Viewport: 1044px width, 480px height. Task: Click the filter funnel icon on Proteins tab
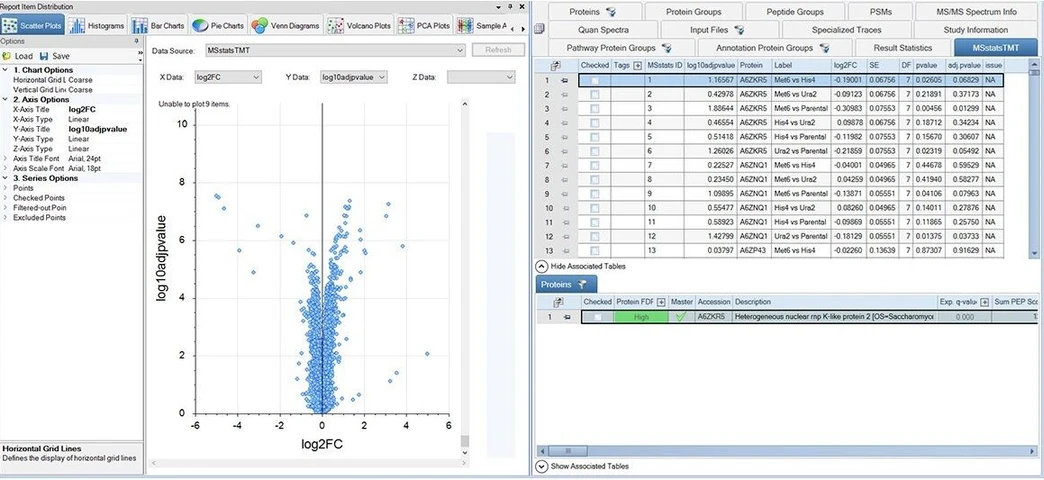coord(611,12)
